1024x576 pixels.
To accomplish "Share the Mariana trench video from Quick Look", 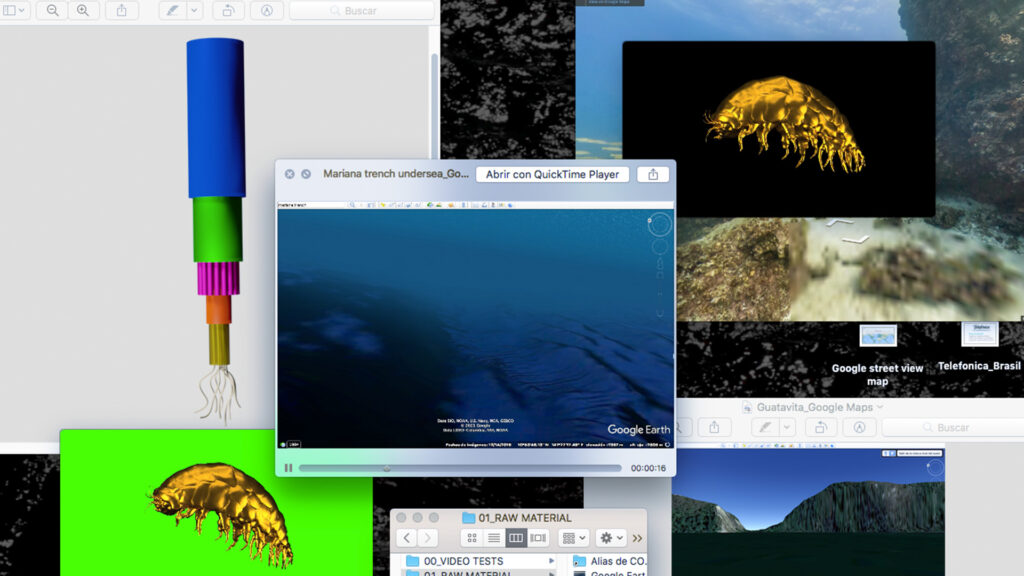I will coord(652,174).
